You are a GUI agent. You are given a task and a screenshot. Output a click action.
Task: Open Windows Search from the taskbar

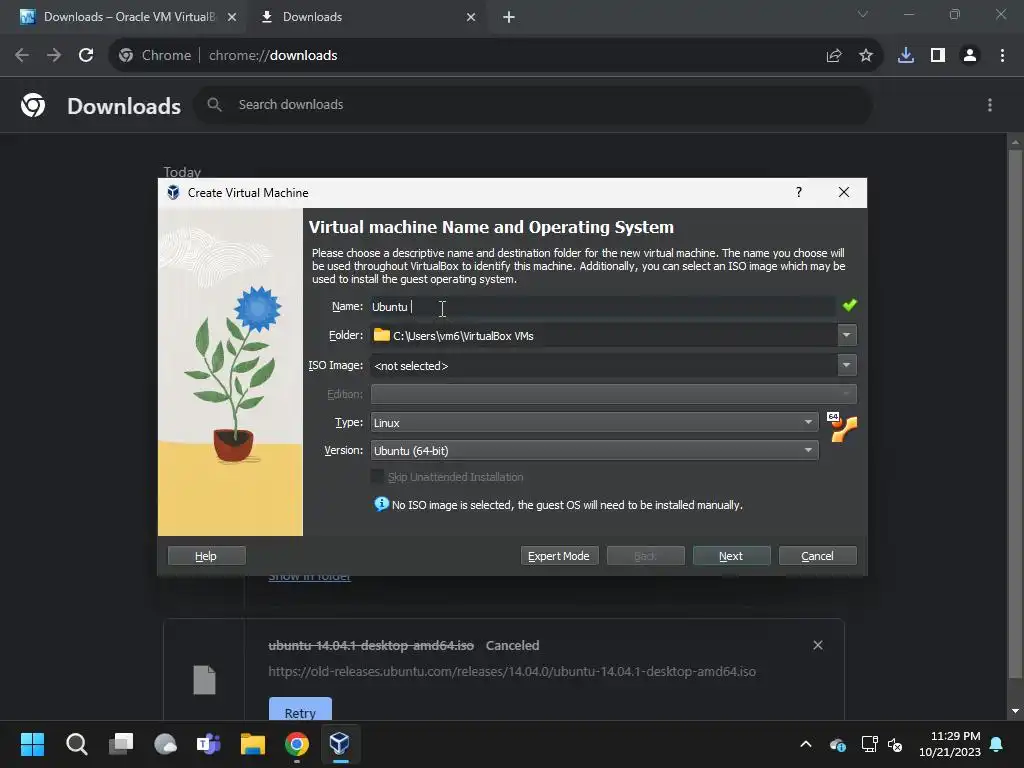click(x=76, y=744)
